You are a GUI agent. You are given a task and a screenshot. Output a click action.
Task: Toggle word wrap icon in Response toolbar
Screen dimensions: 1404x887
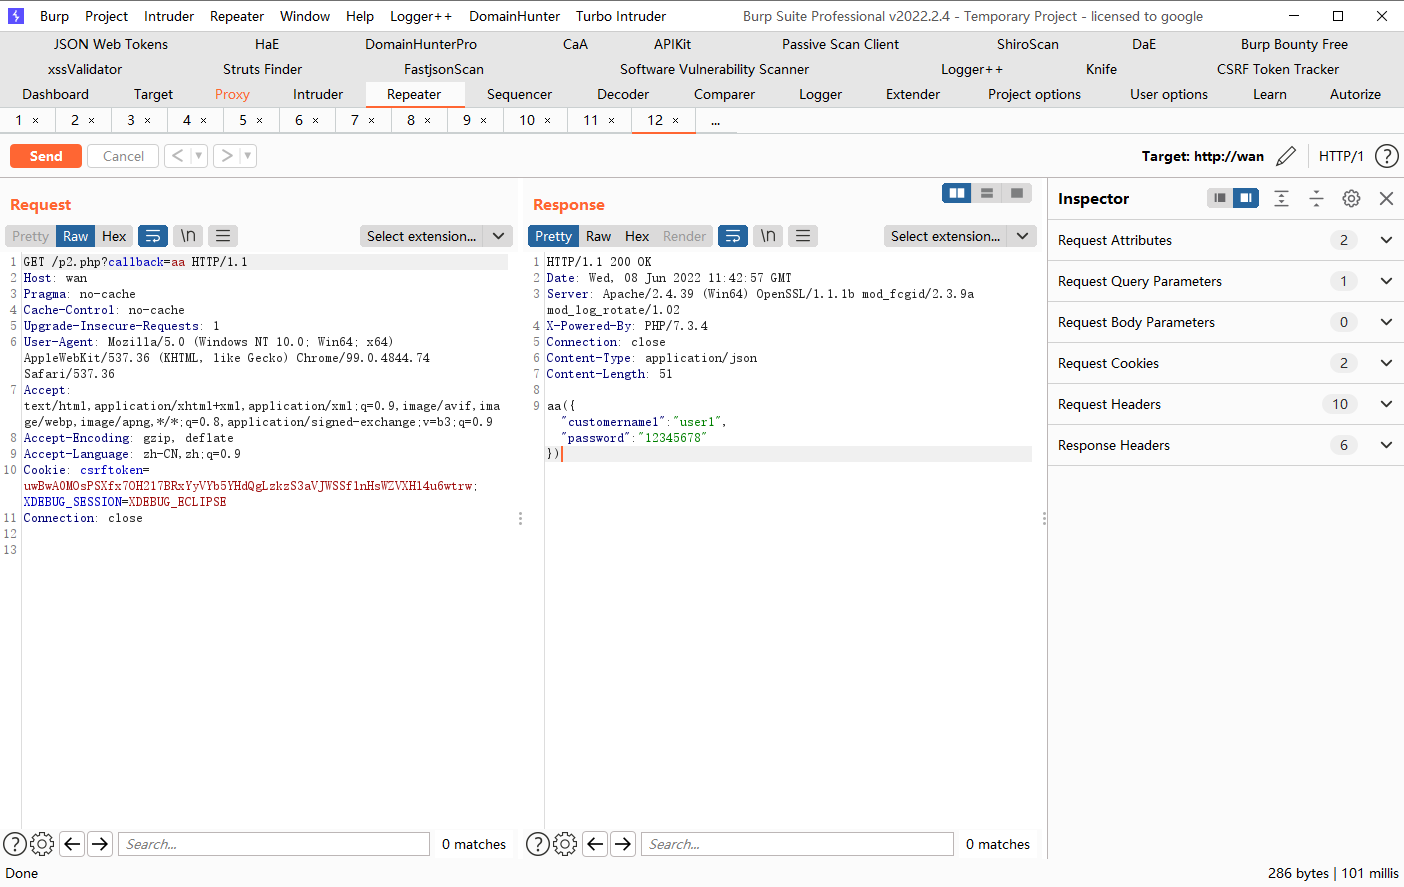coord(733,236)
